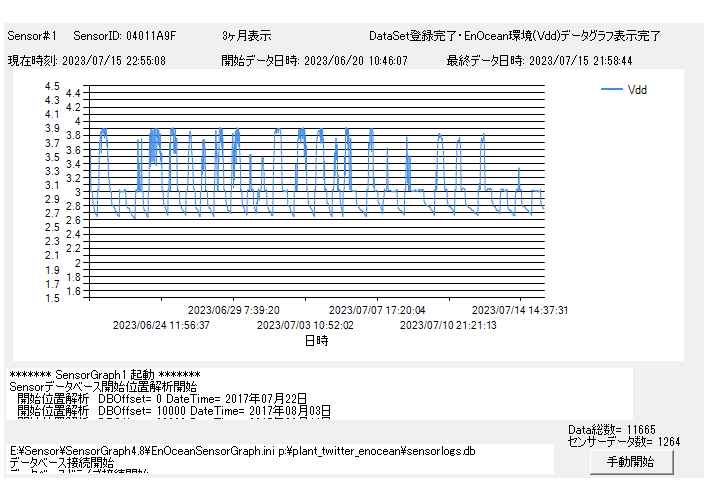Click the 3ヶ月表示 display period label
The width and height of the screenshot is (708, 482).
coord(247,36)
